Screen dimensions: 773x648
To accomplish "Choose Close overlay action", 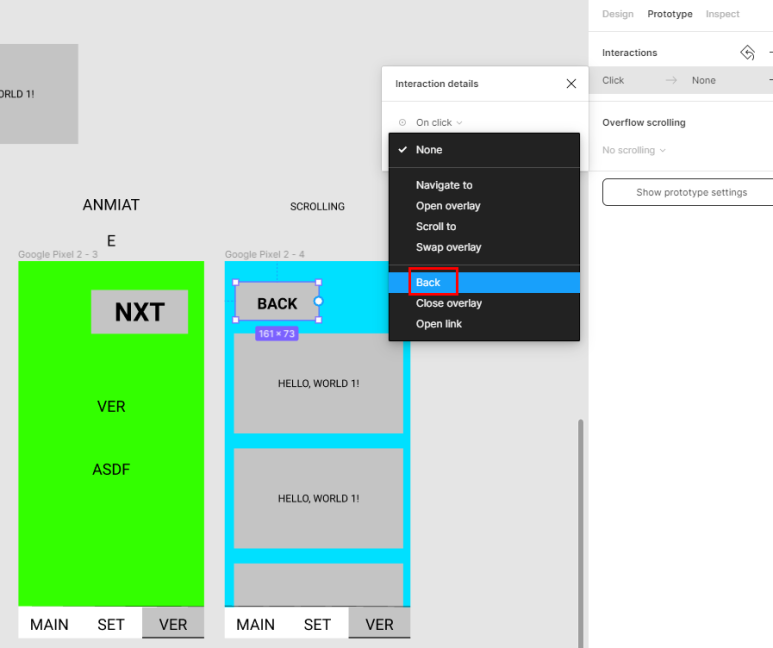I will (484, 303).
